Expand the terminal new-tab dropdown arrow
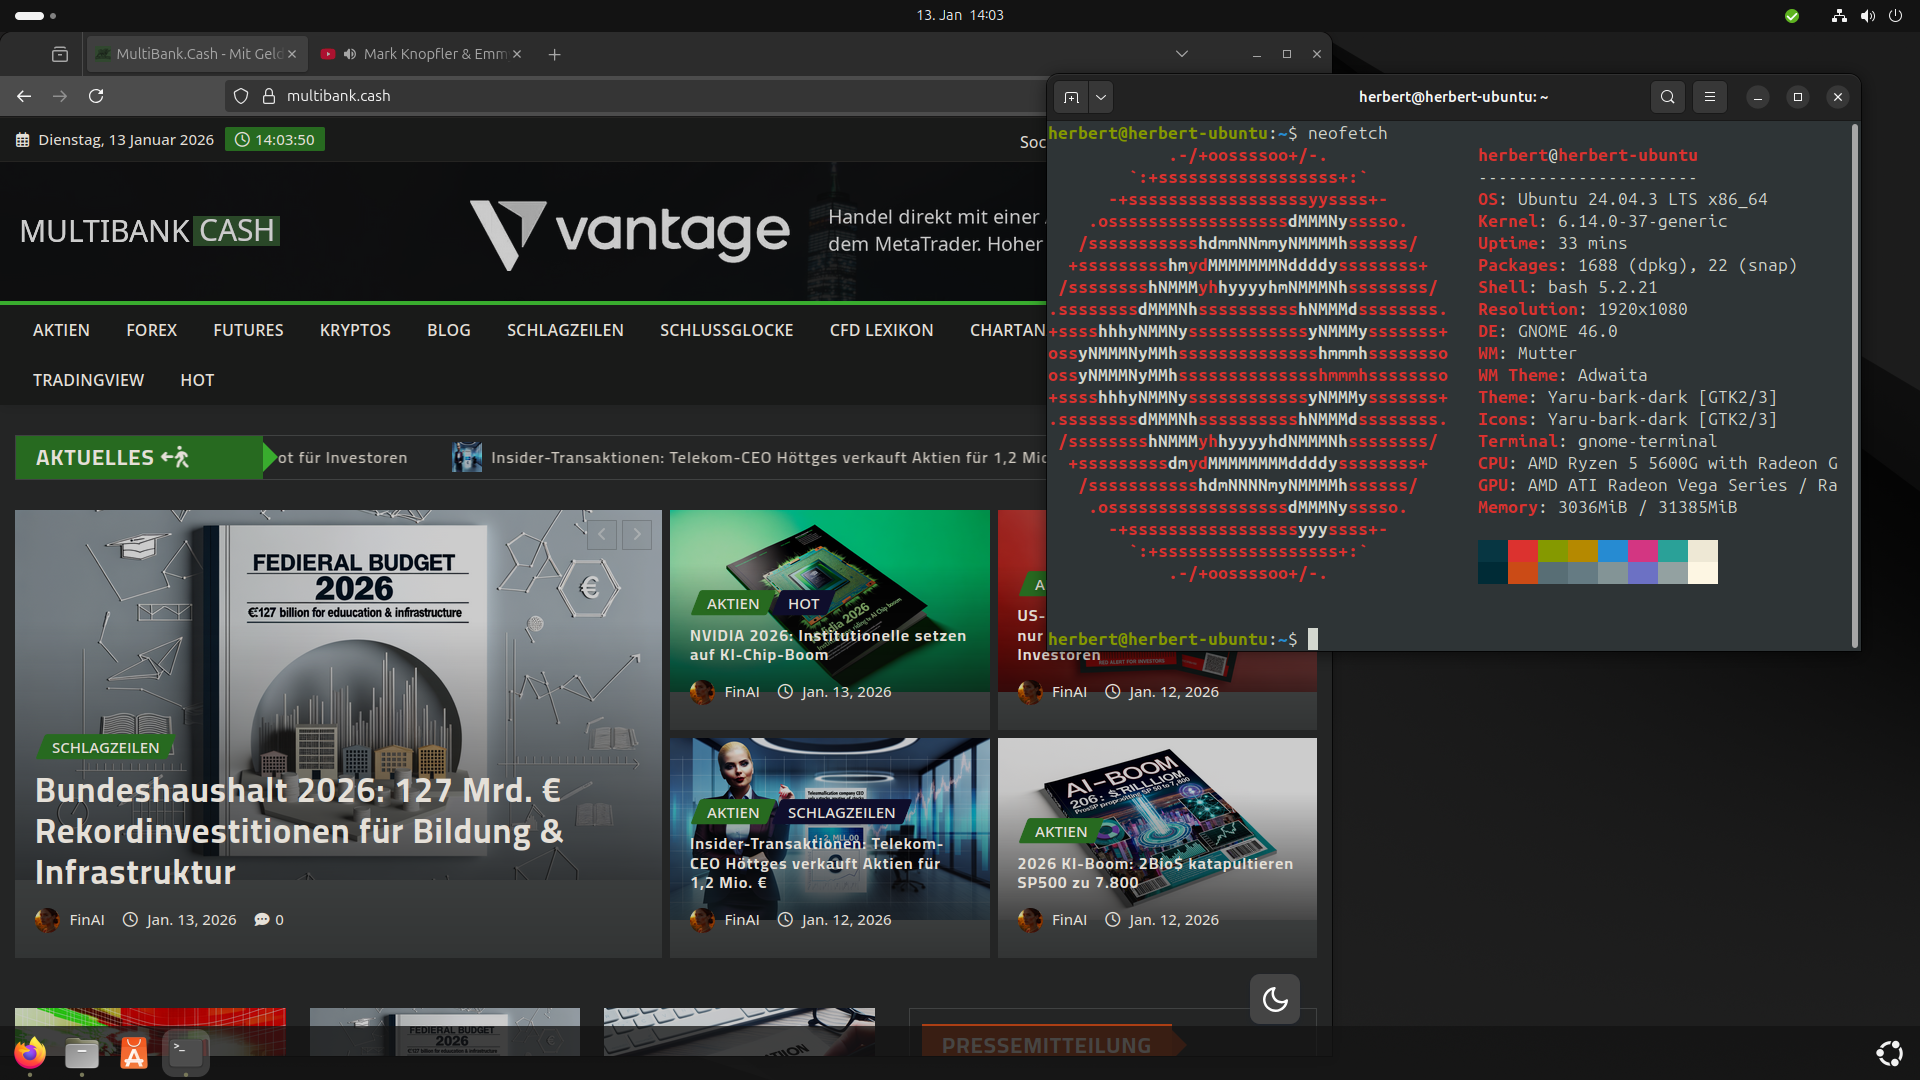This screenshot has width=1920, height=1080. pos(1101,97)
